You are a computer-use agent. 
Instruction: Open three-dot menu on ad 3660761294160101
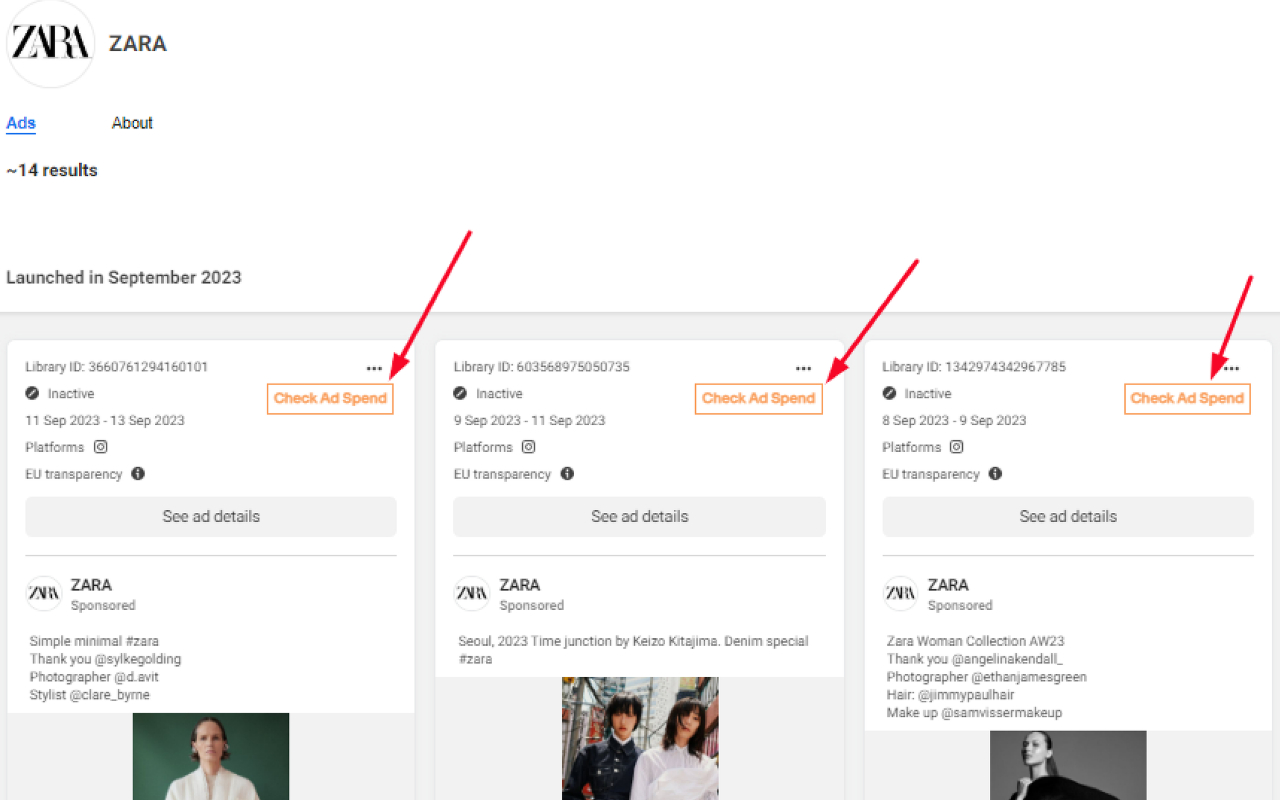pos(374,368)
